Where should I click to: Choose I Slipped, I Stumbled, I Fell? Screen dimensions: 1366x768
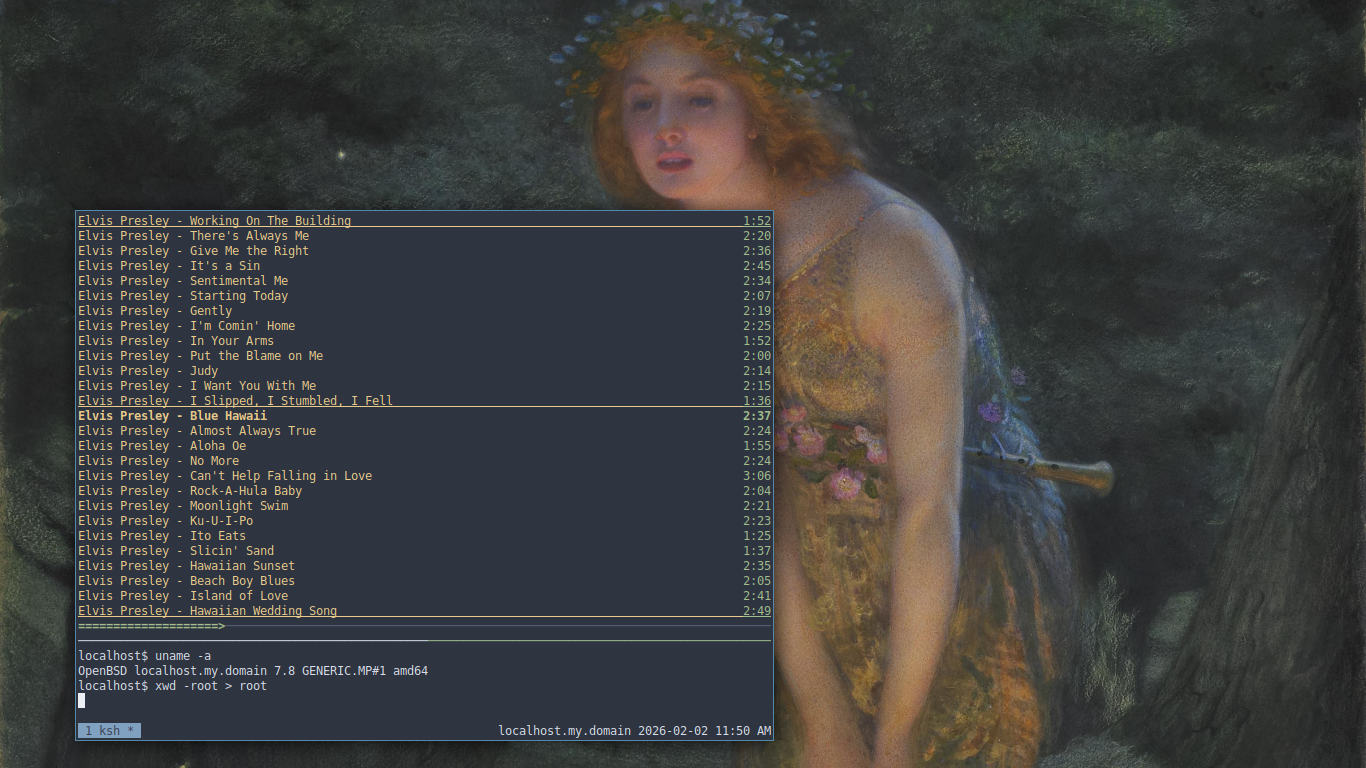pyautogui.click(x=235, y=401)
